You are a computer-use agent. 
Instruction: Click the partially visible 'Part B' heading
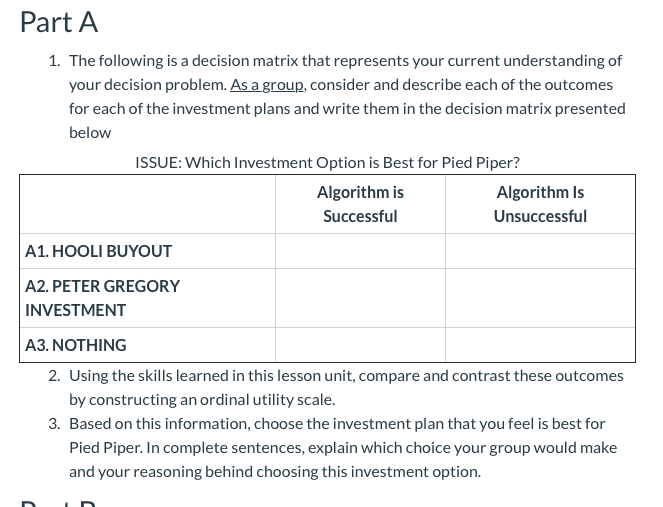click(x=58, y=502)
